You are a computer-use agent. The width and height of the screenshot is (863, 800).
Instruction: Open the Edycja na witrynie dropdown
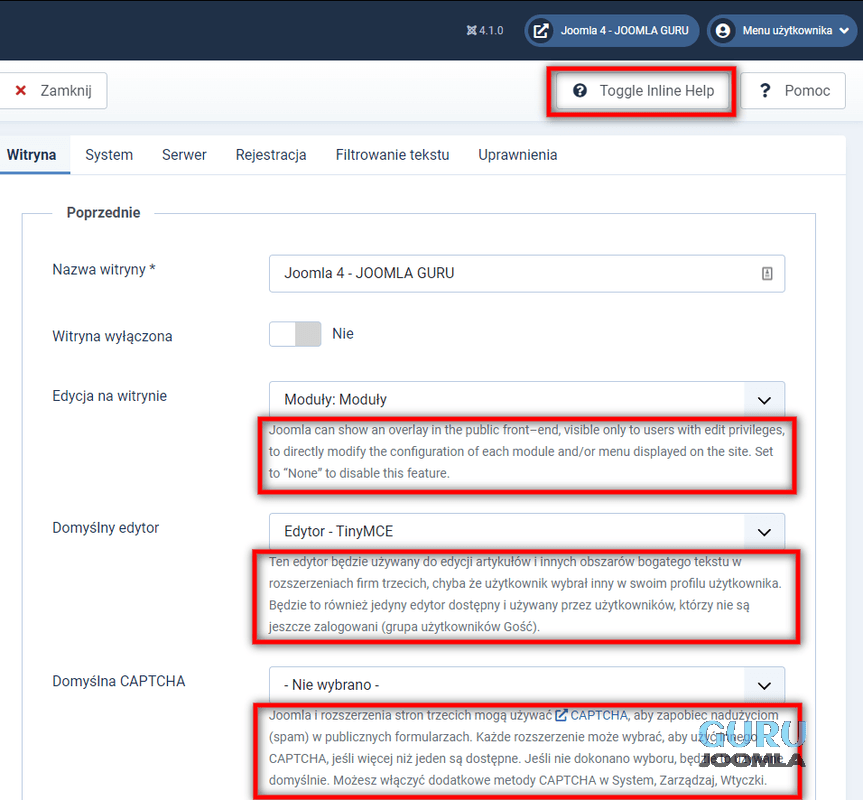coord(527,399)
